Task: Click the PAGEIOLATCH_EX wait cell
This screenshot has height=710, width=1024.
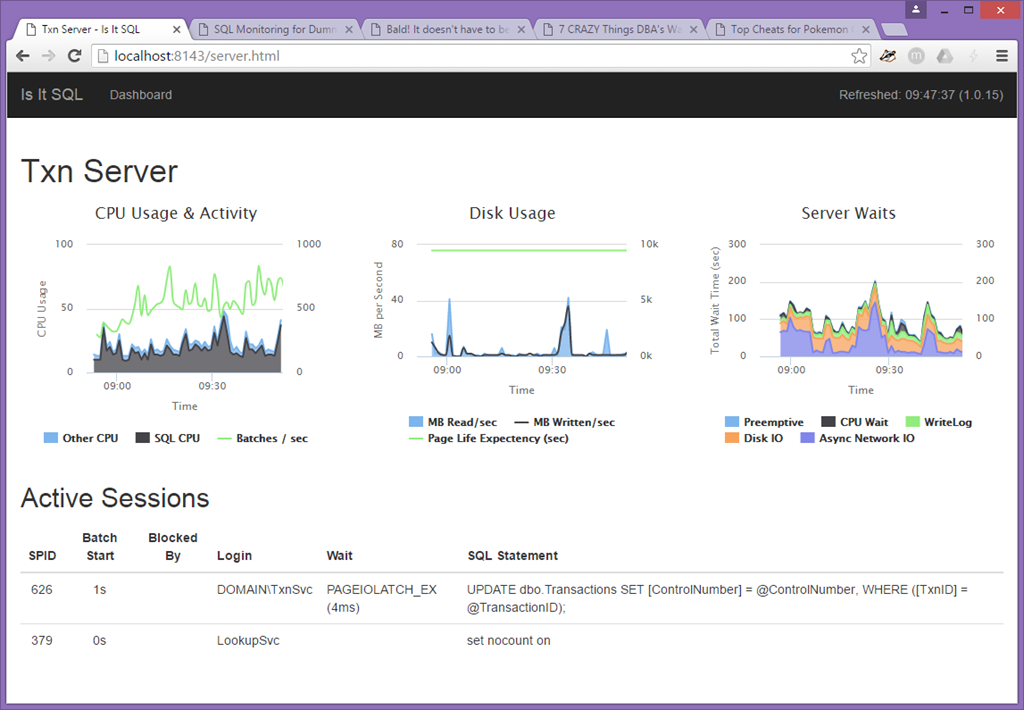Action: point(382,598)
